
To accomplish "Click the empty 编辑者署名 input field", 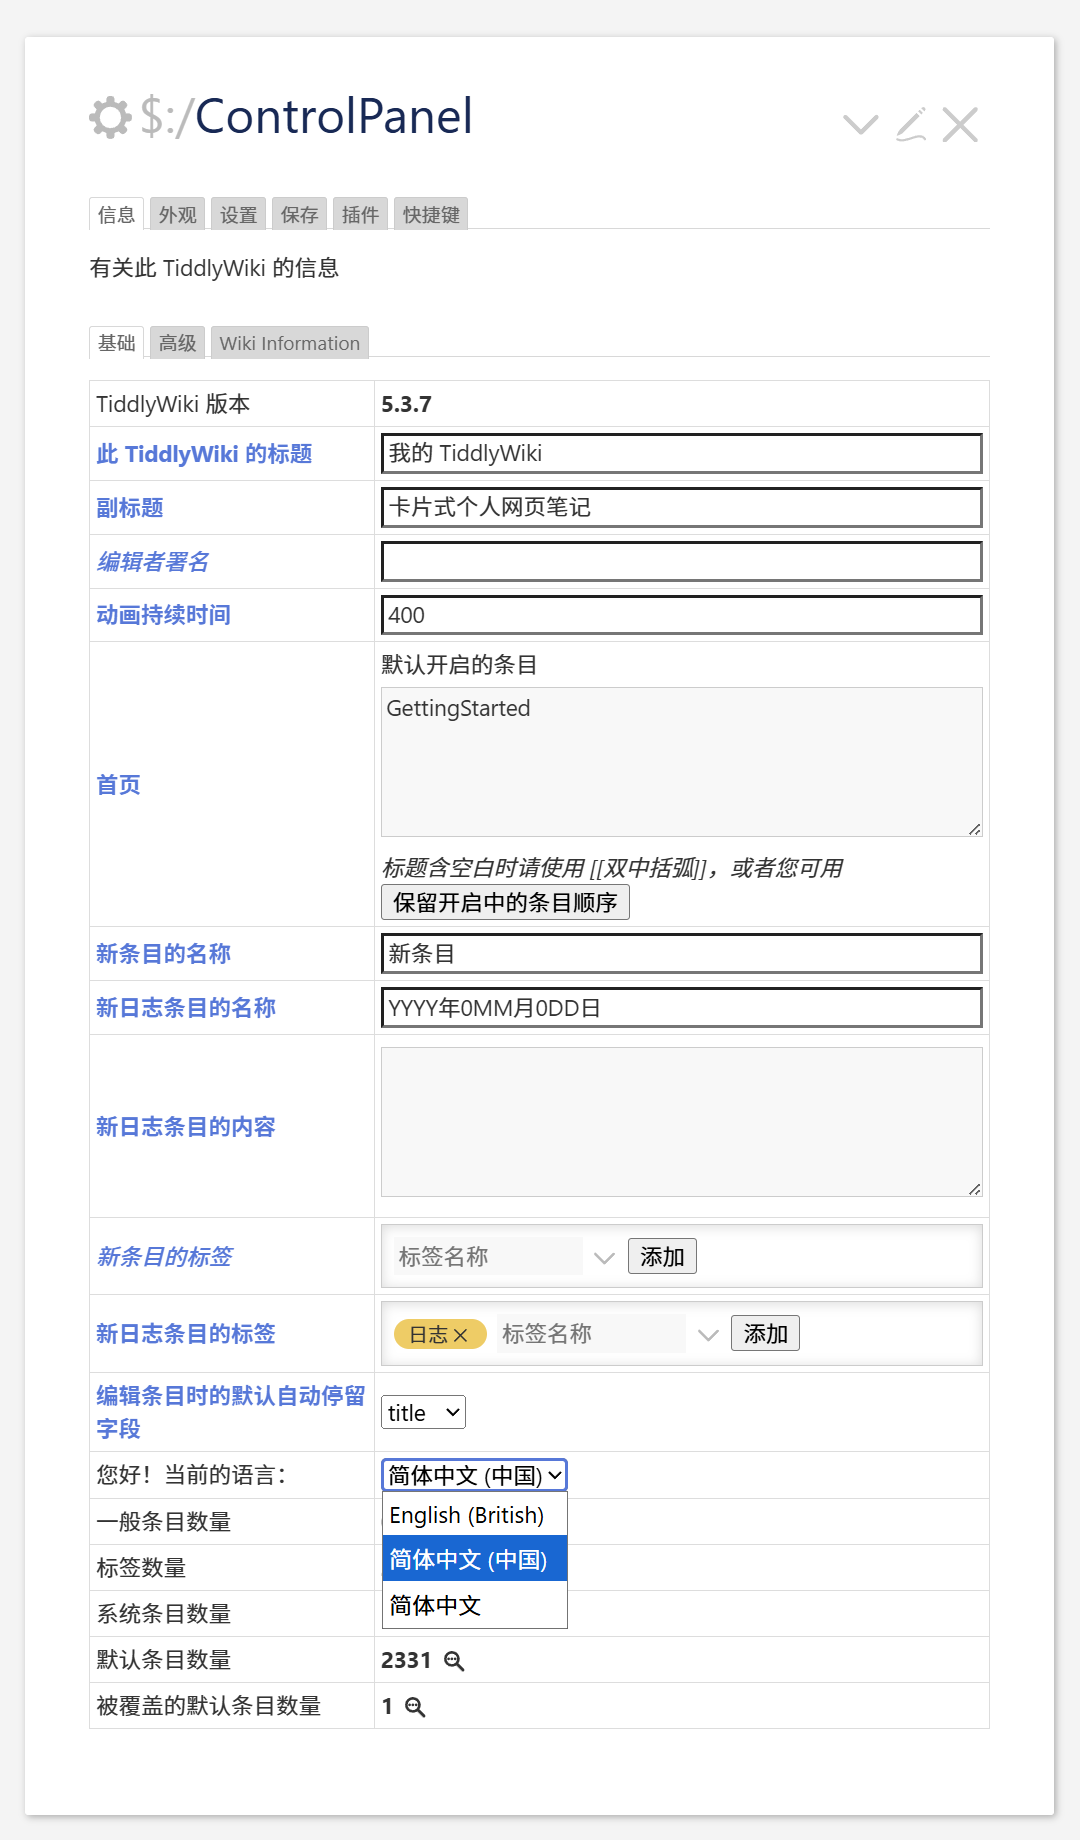I will (681, 561).
